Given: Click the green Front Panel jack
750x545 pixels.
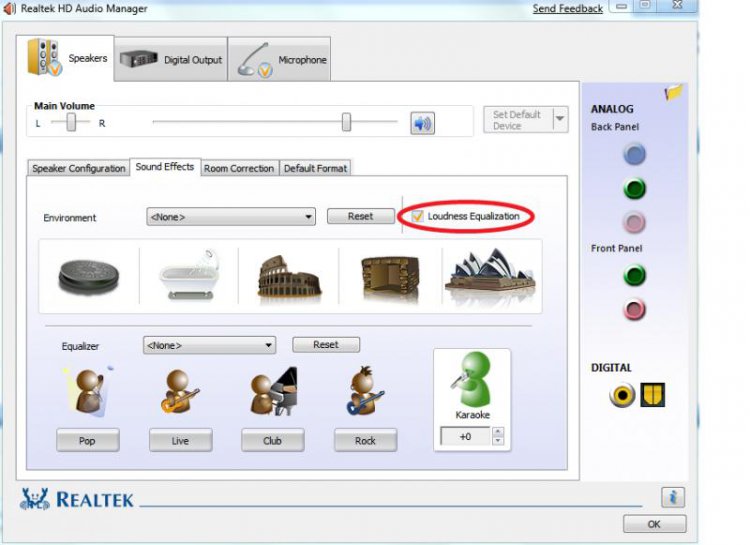Looking at the screenshot, I should pos(634,276).
